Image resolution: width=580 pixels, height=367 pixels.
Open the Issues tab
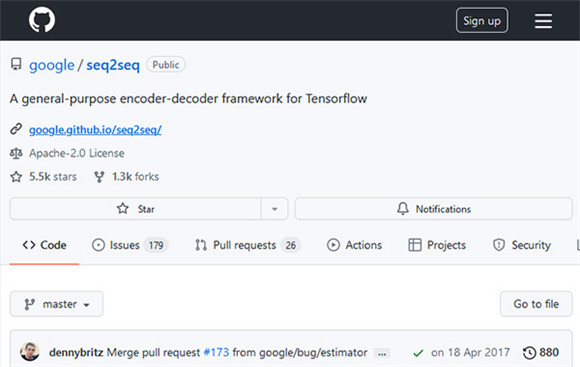click(x=130, y=245)
